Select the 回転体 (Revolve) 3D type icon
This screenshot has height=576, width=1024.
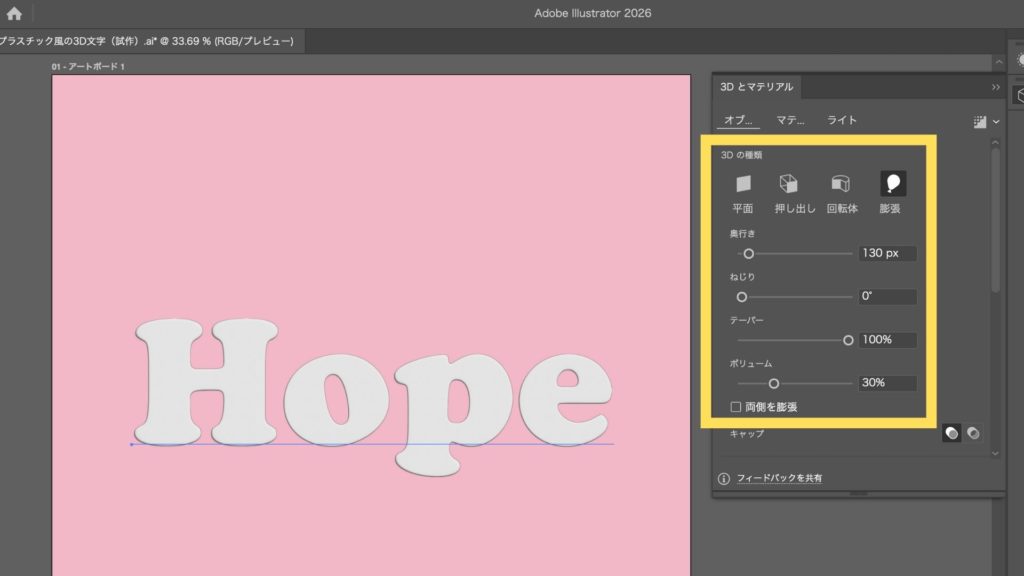pos(841,184)
